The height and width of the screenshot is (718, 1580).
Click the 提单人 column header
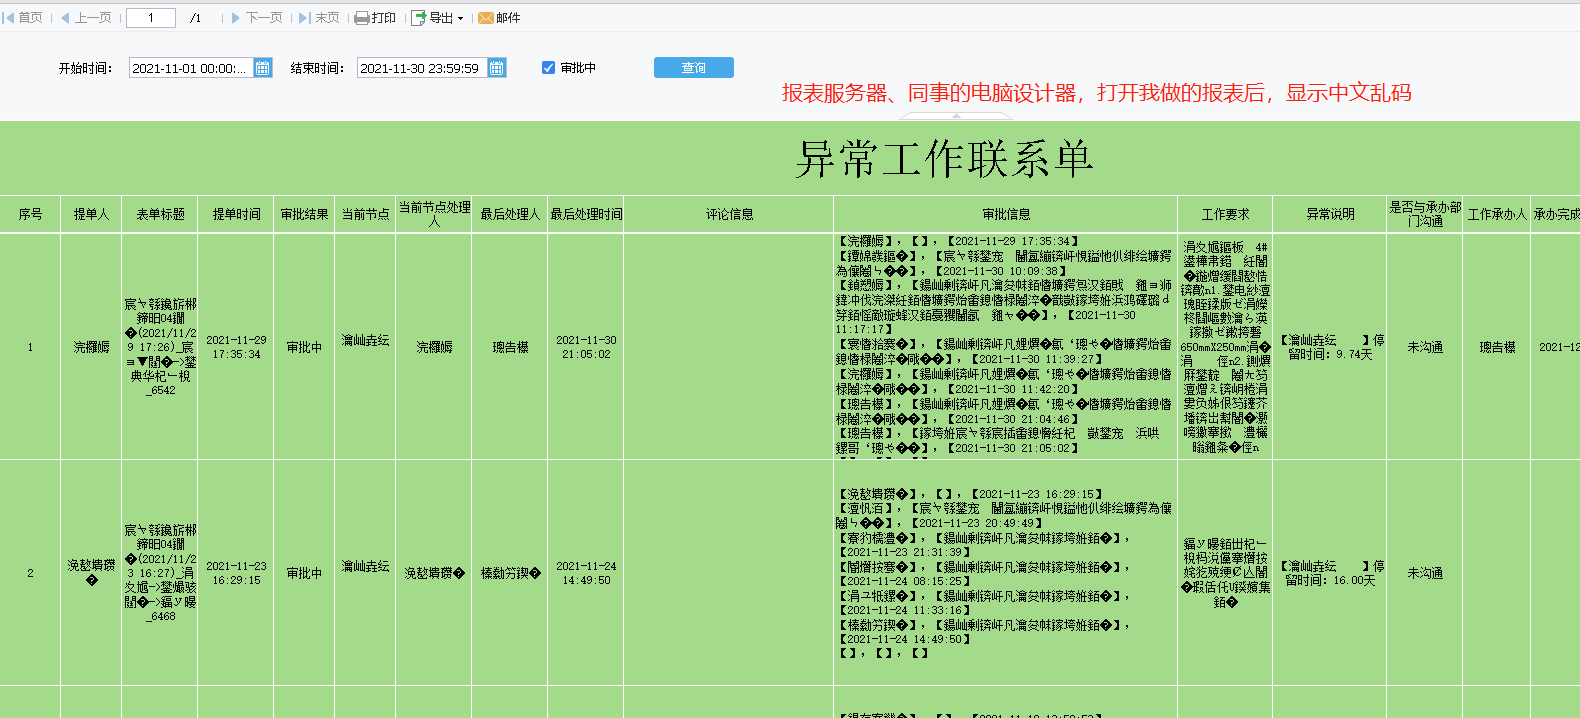(91, 214)
